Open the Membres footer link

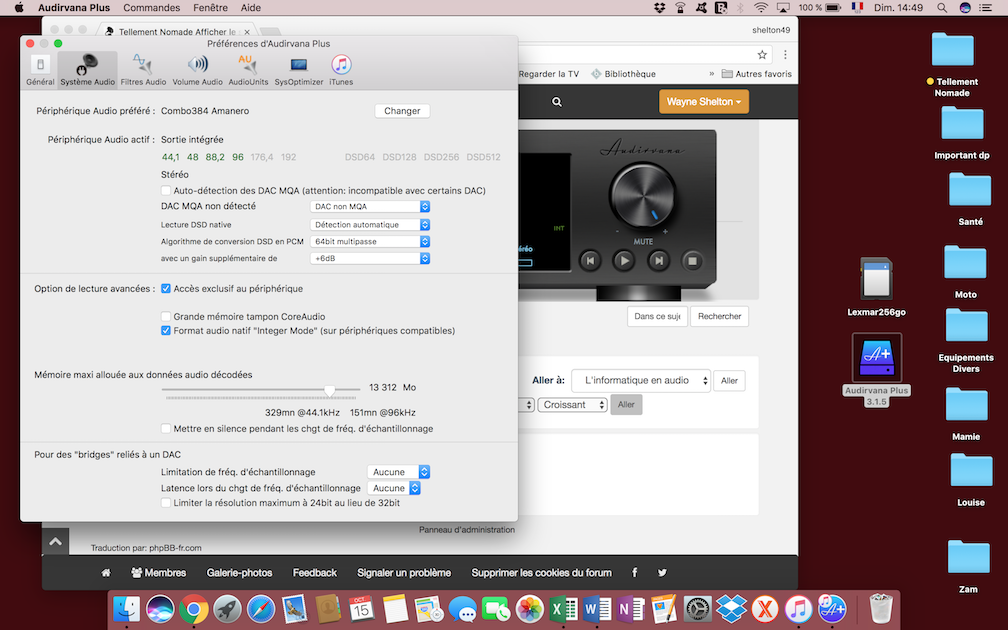[x=158, y=572]
